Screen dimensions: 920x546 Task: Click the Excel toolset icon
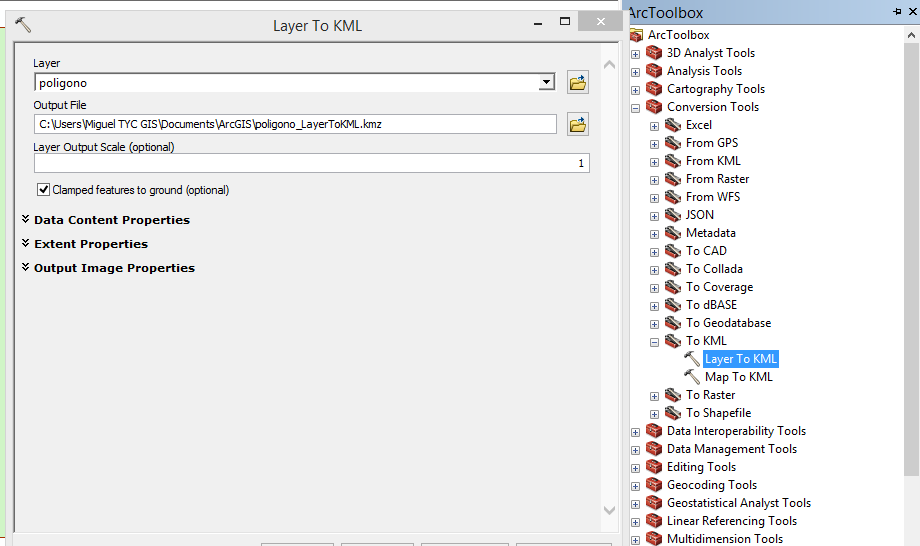pos(673,125)
